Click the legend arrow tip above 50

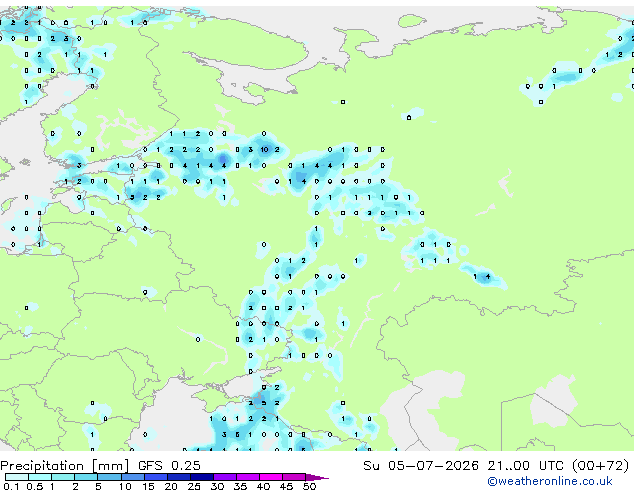(317, 477)
